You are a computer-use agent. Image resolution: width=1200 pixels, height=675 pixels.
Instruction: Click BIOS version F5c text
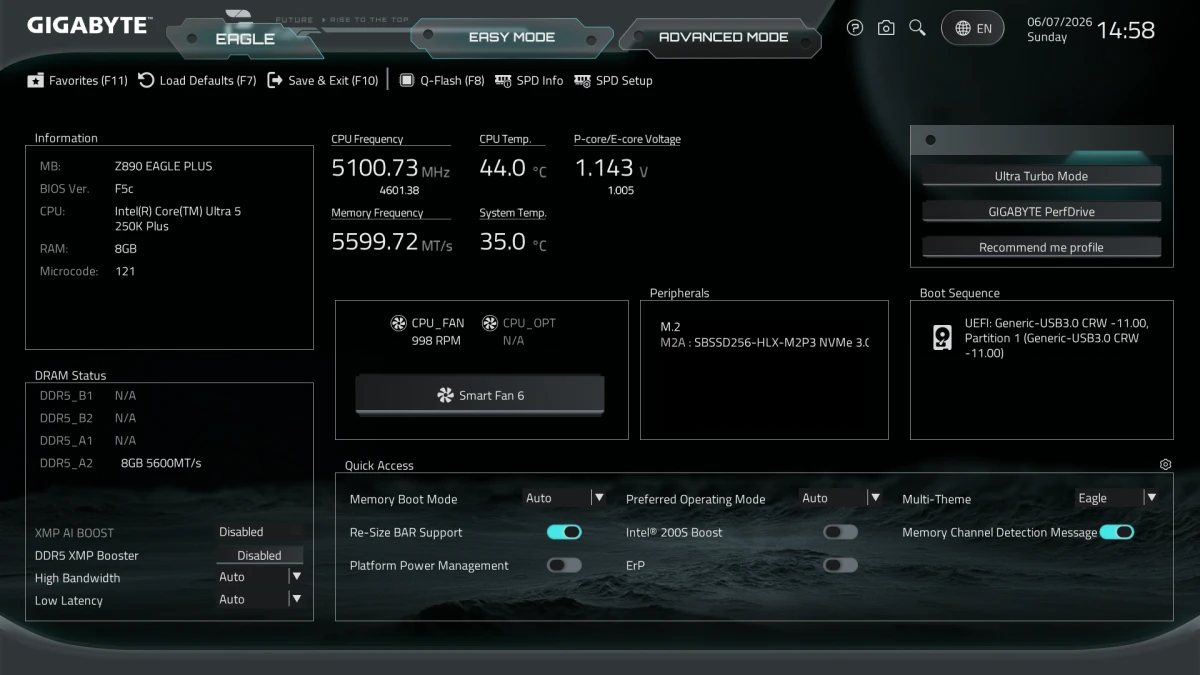124,188
